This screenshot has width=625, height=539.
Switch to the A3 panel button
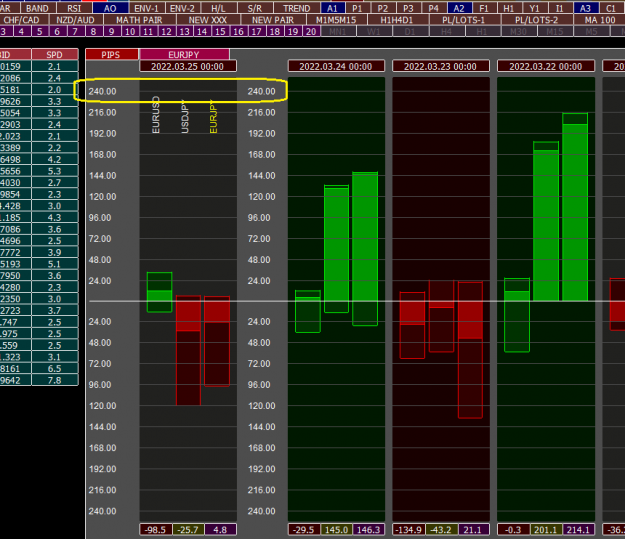[585, 8]
